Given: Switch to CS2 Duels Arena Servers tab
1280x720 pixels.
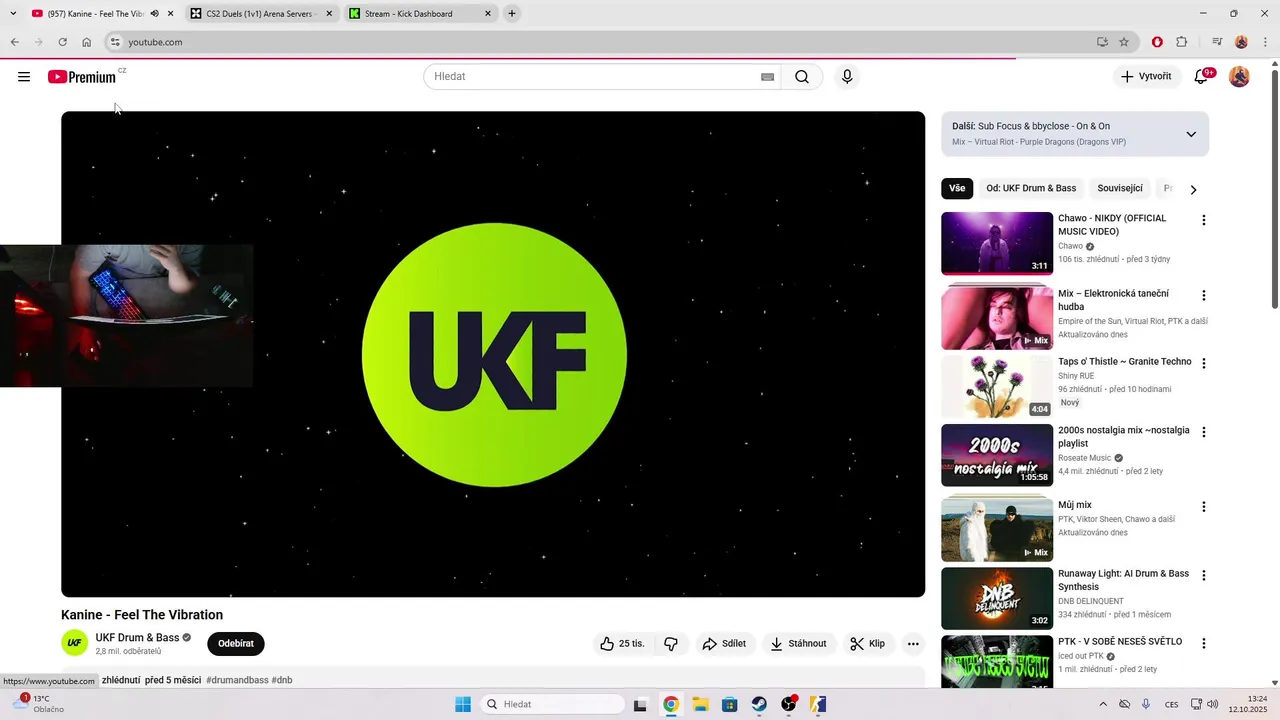Looking at the screenshot, I should click(259, 14).
